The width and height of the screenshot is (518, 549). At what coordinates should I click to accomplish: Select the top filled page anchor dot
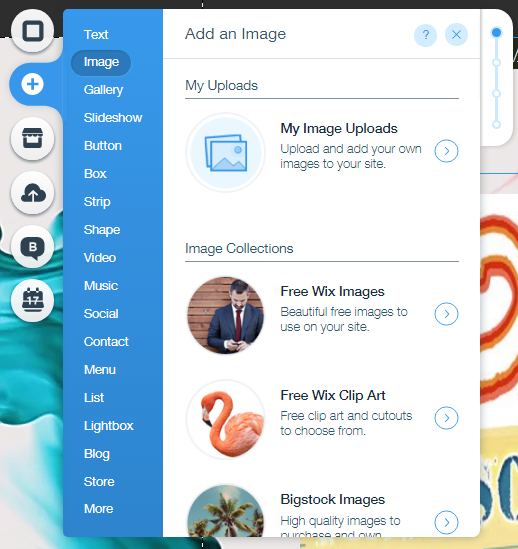point(496,33)
